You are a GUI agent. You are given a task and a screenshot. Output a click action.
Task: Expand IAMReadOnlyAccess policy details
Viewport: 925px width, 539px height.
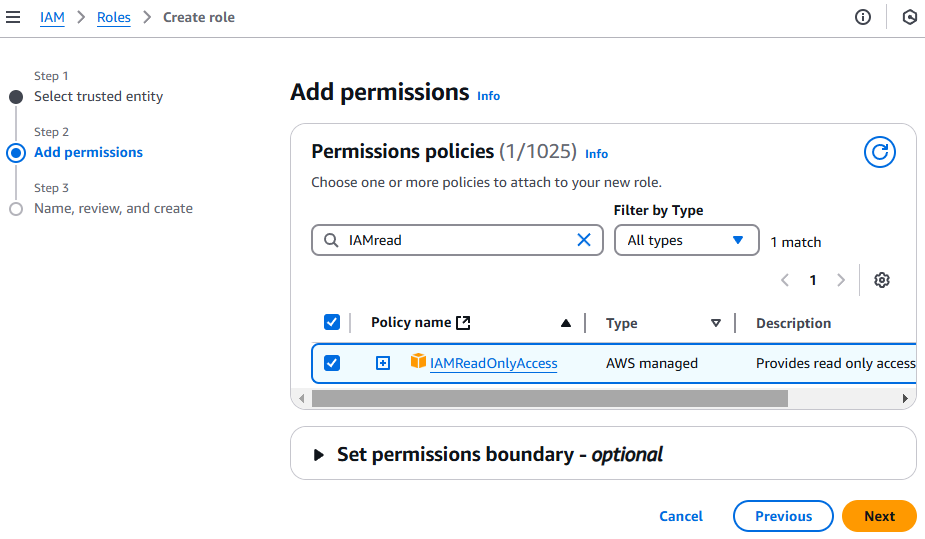coord(383,363)
